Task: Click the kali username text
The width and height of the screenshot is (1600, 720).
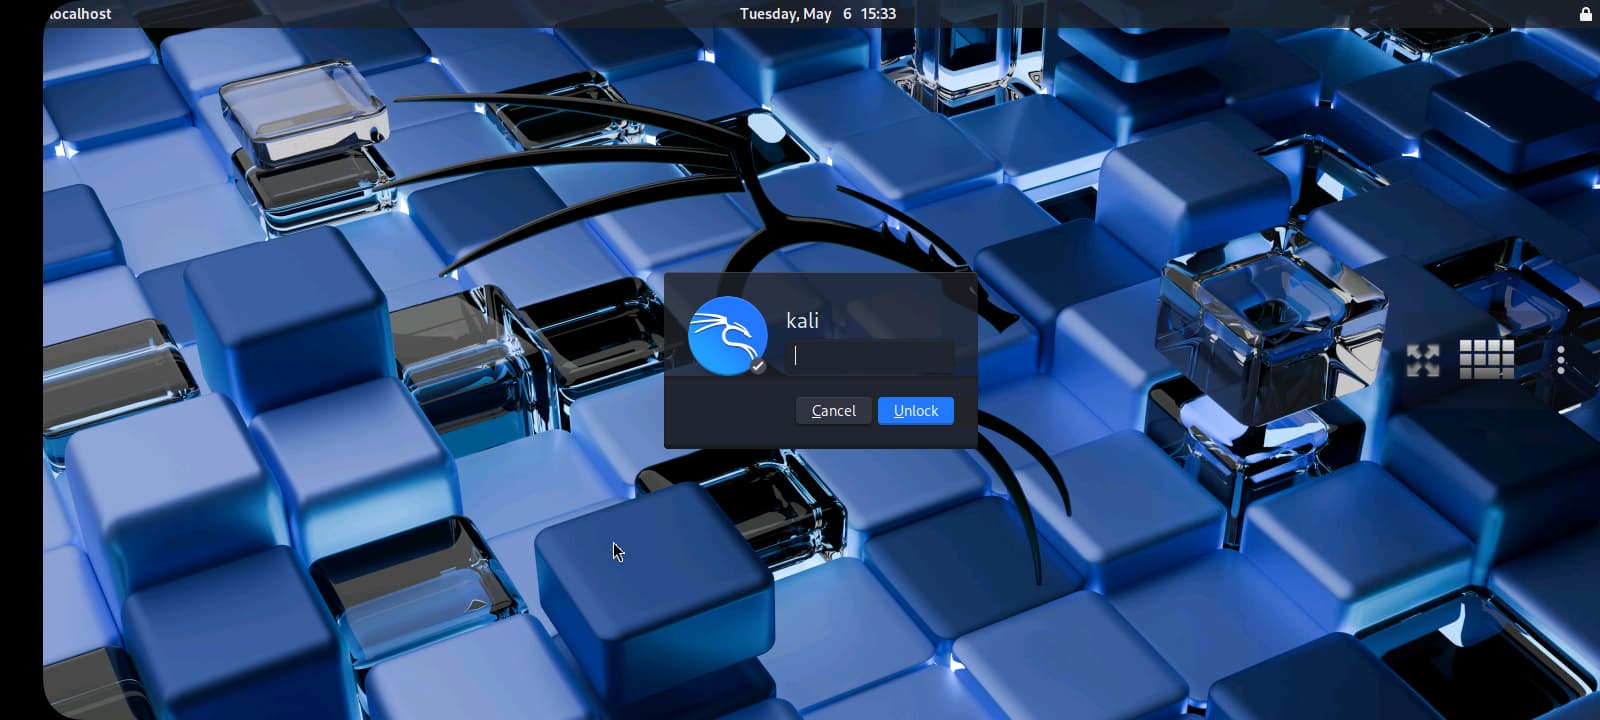Action: click(x=802, y=320)
